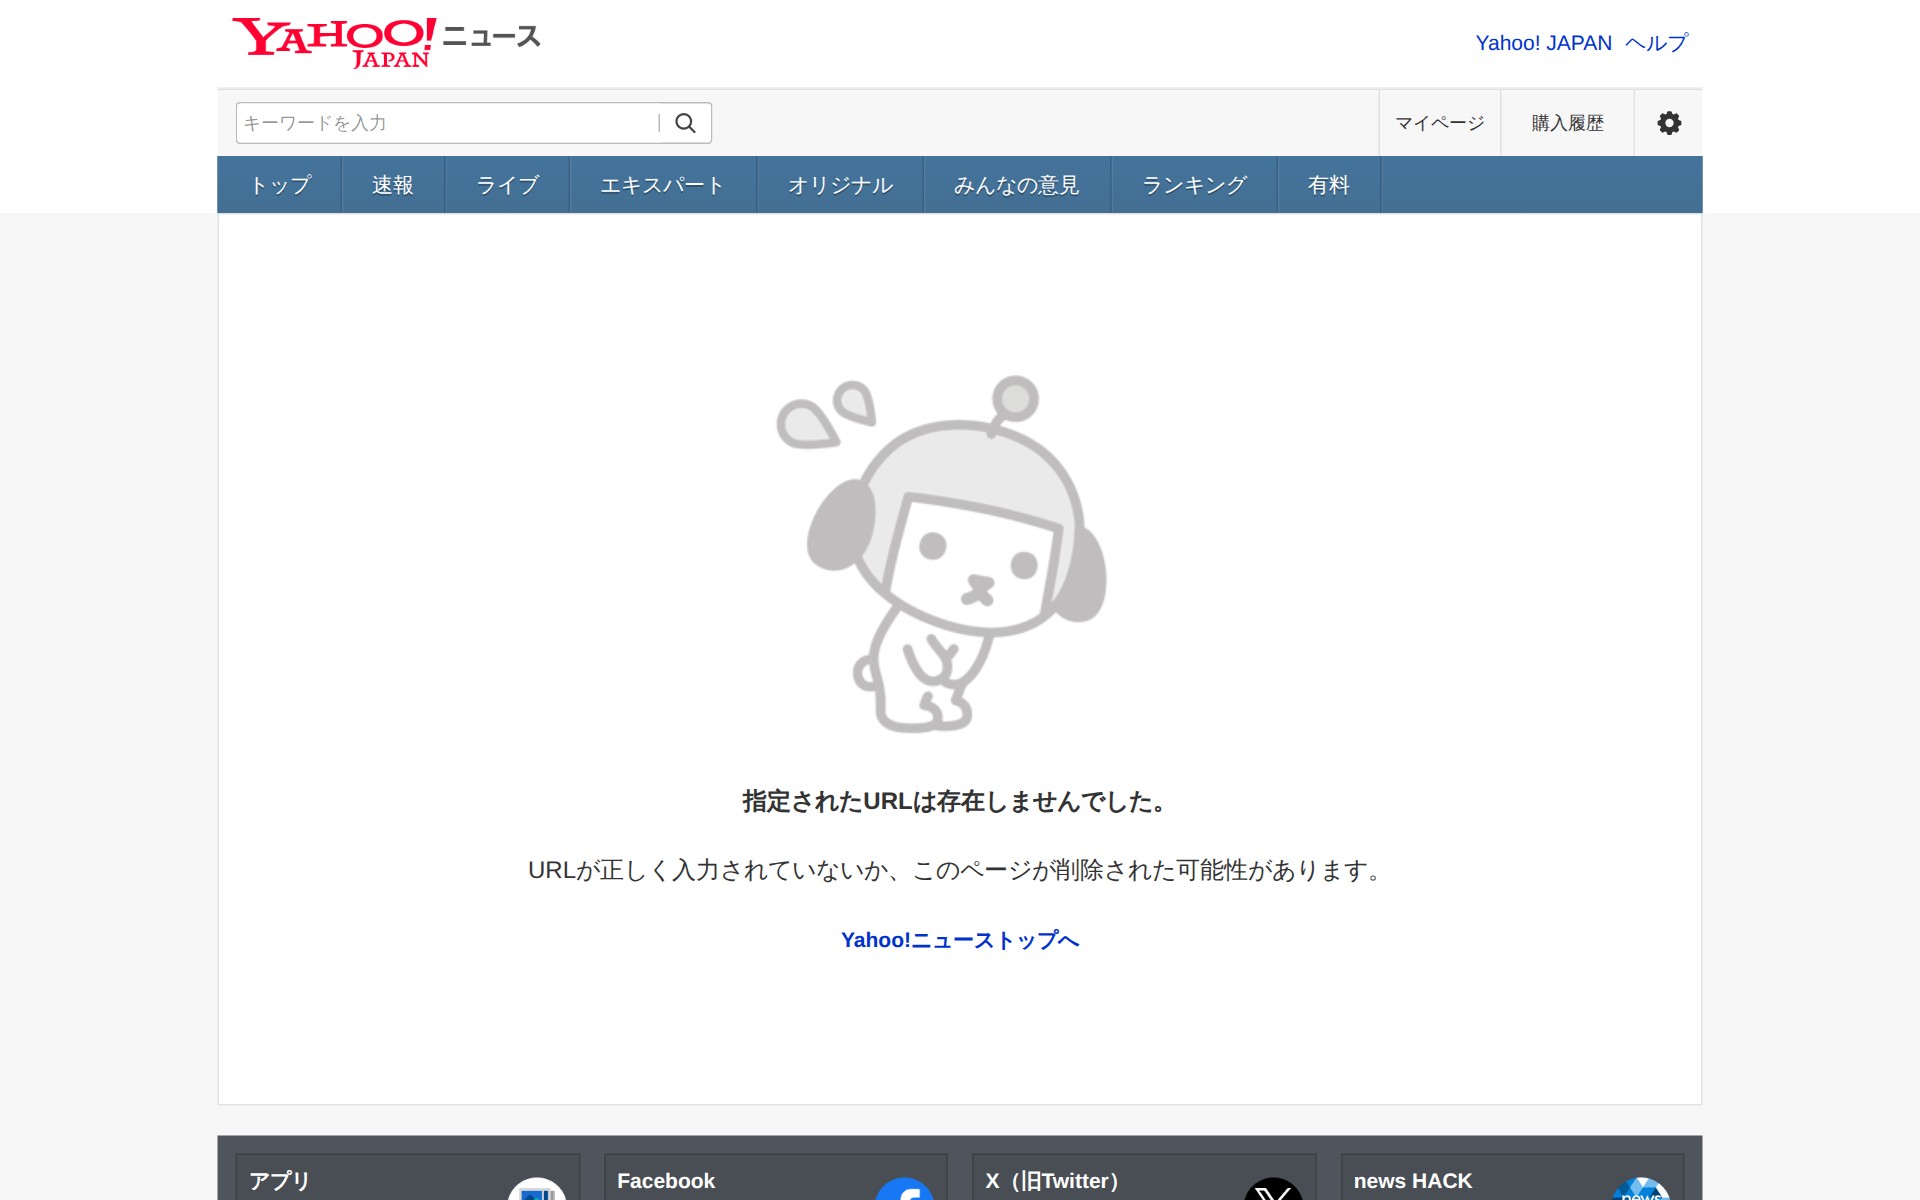Select the ライブ tab

coord(507,185)
